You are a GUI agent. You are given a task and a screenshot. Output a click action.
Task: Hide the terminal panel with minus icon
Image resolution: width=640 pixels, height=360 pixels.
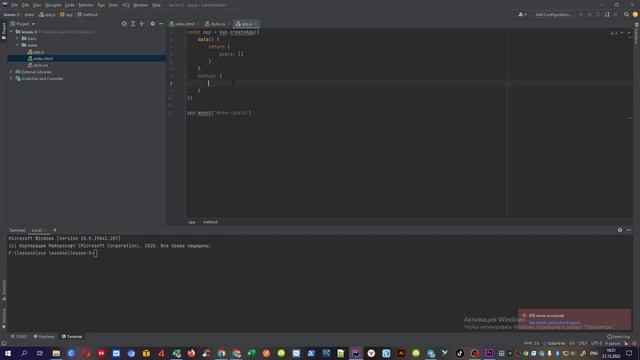tap(629, 230)
